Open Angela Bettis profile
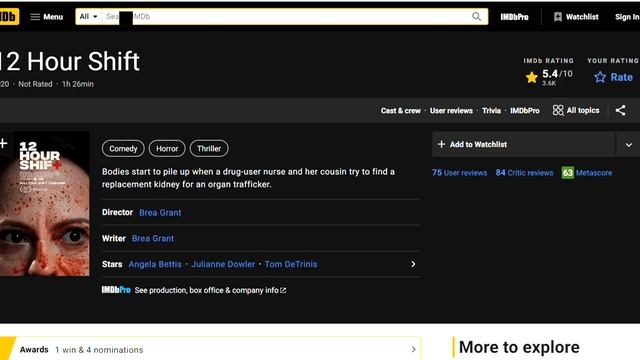This screenshot has height=360, width=640. pyautogui.click(x=155, y=264)
